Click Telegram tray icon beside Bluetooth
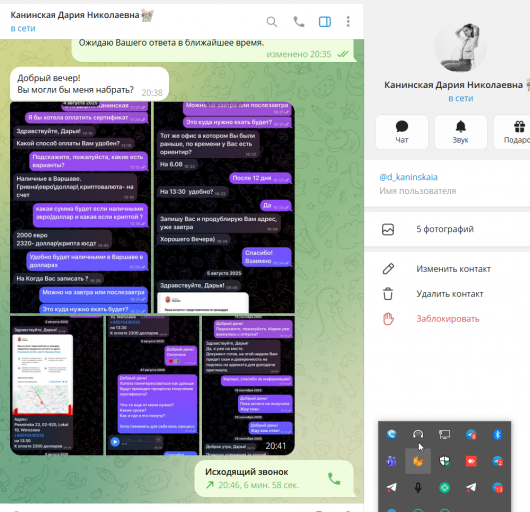 (471, 435)
